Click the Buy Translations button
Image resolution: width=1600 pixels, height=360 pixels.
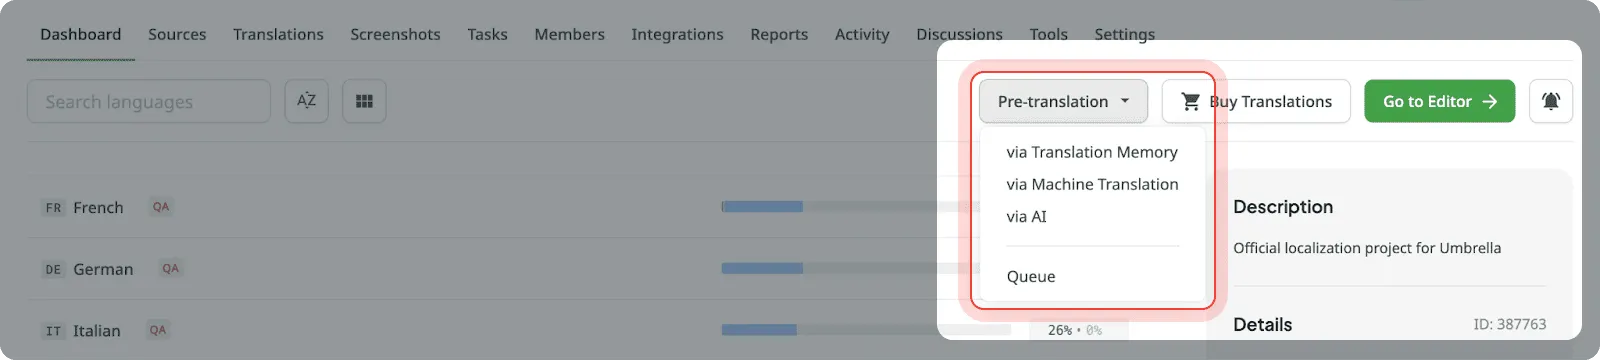pos(1256,101)
